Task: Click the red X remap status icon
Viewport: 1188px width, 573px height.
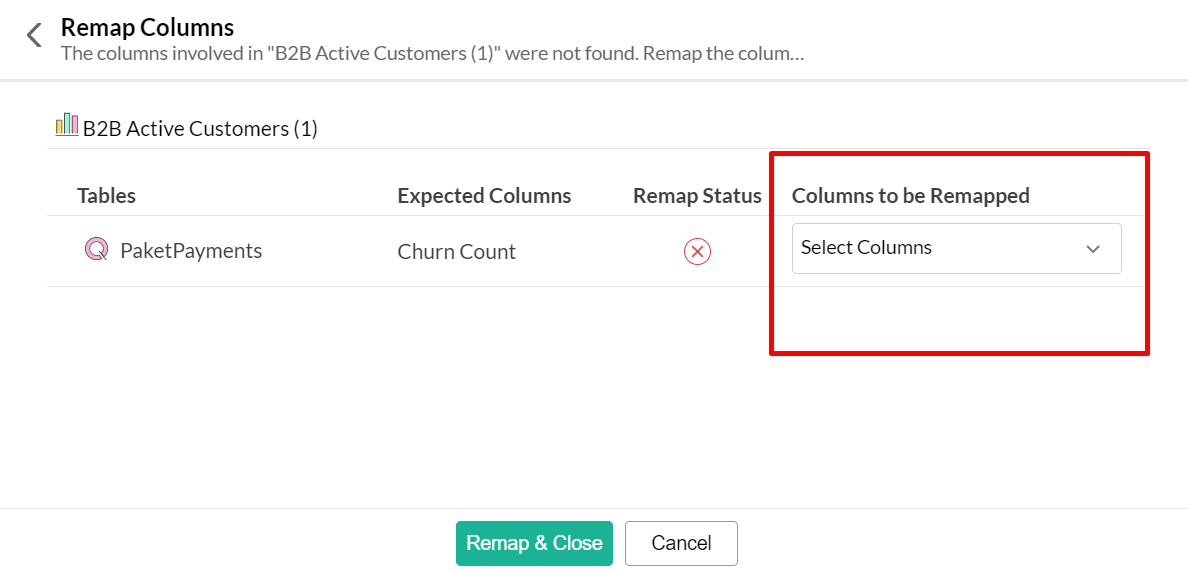Action: tap(697, 252)
